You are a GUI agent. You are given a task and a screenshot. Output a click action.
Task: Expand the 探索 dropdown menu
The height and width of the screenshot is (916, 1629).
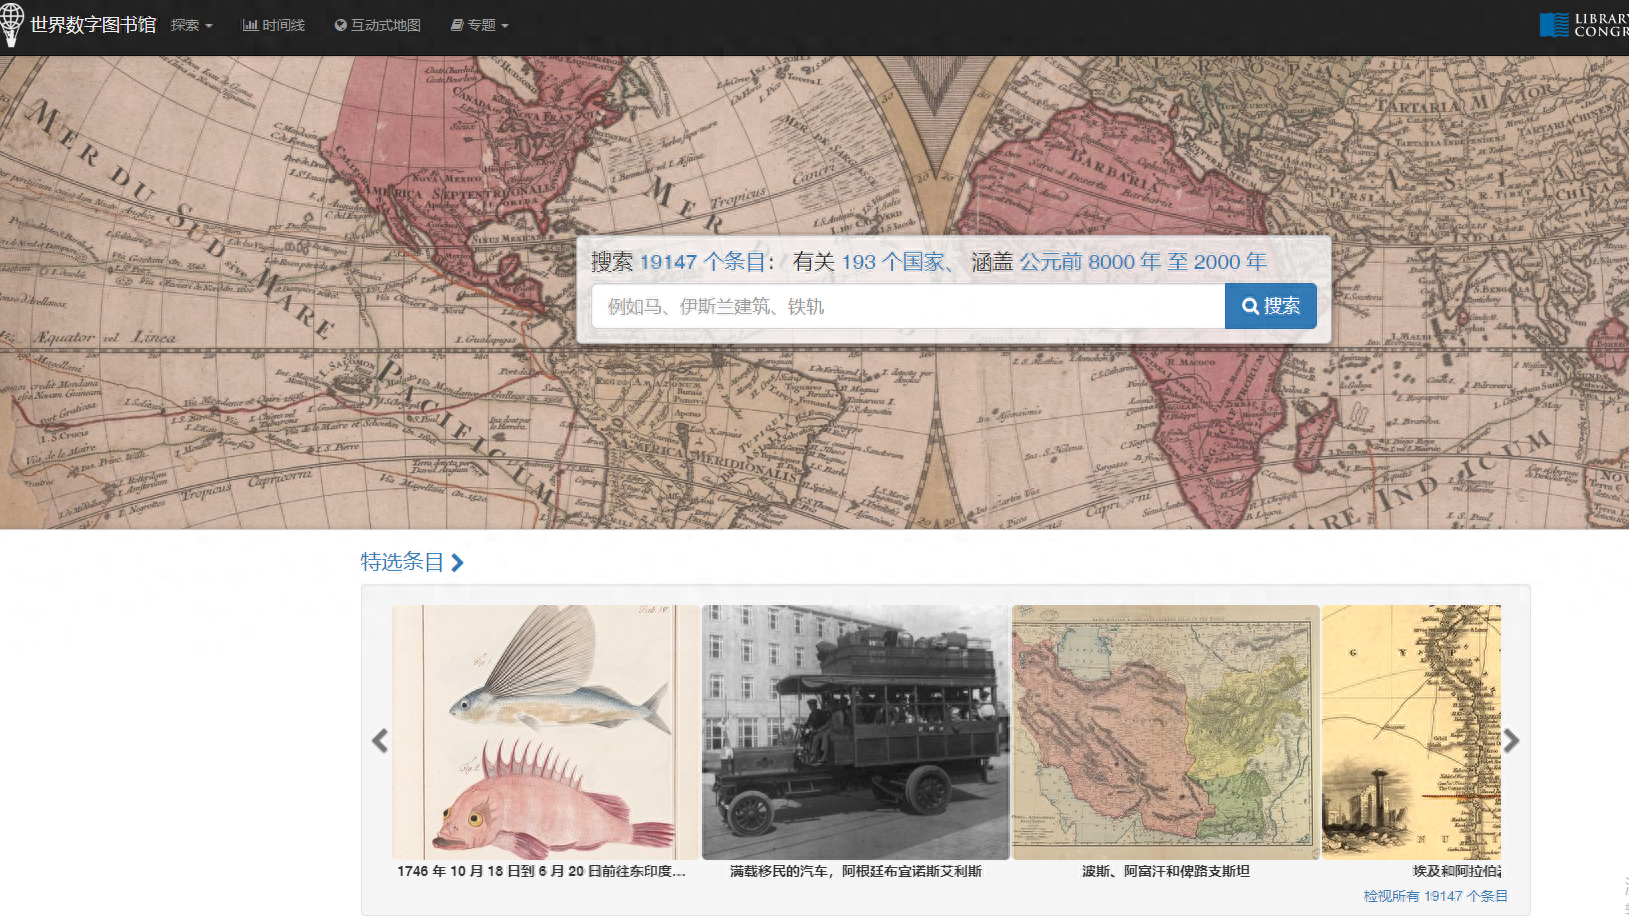192,25
